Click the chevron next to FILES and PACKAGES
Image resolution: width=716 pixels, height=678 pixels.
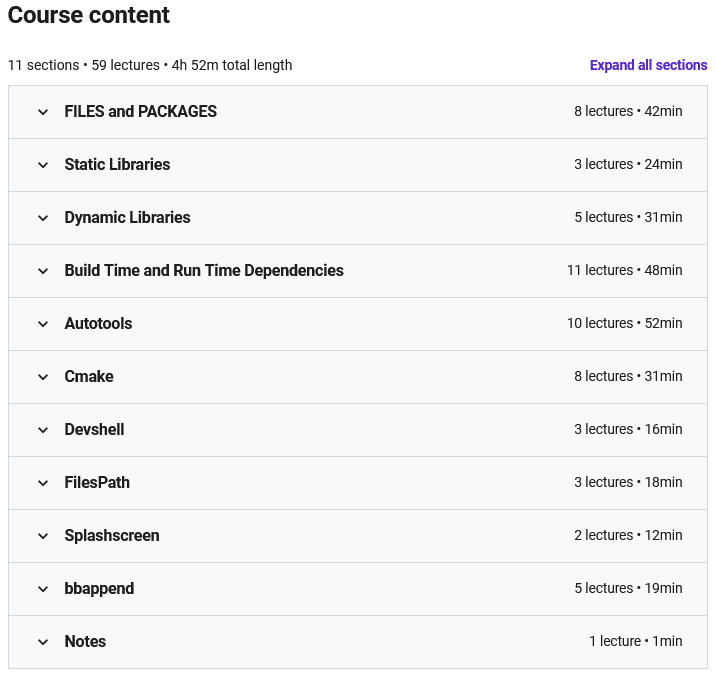pos(43,112)
